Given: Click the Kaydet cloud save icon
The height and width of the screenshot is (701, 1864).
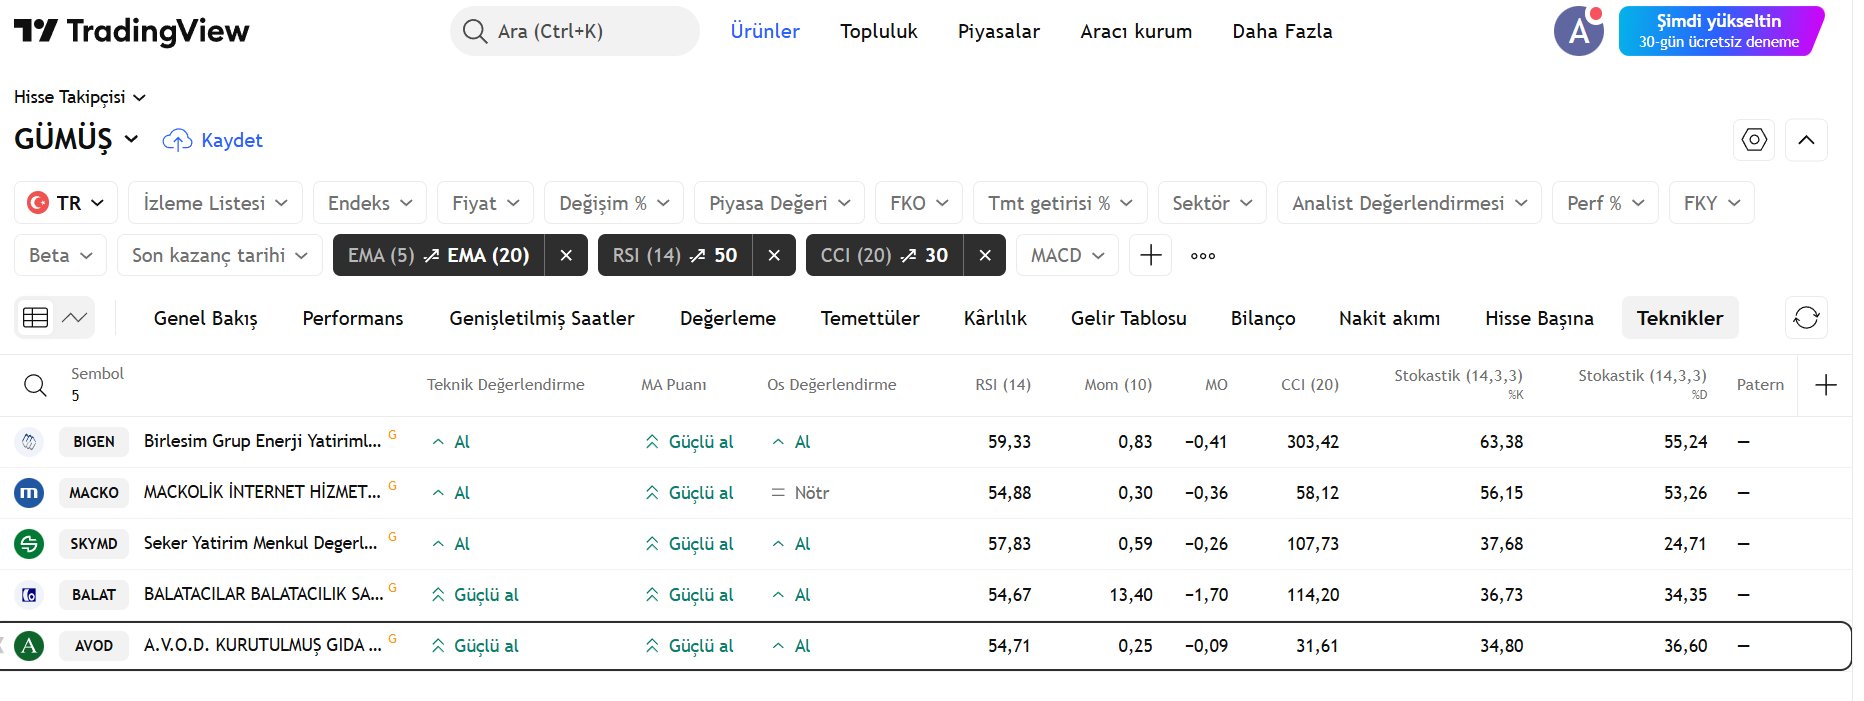Looking at the screenshot, I should coord(177,140).
